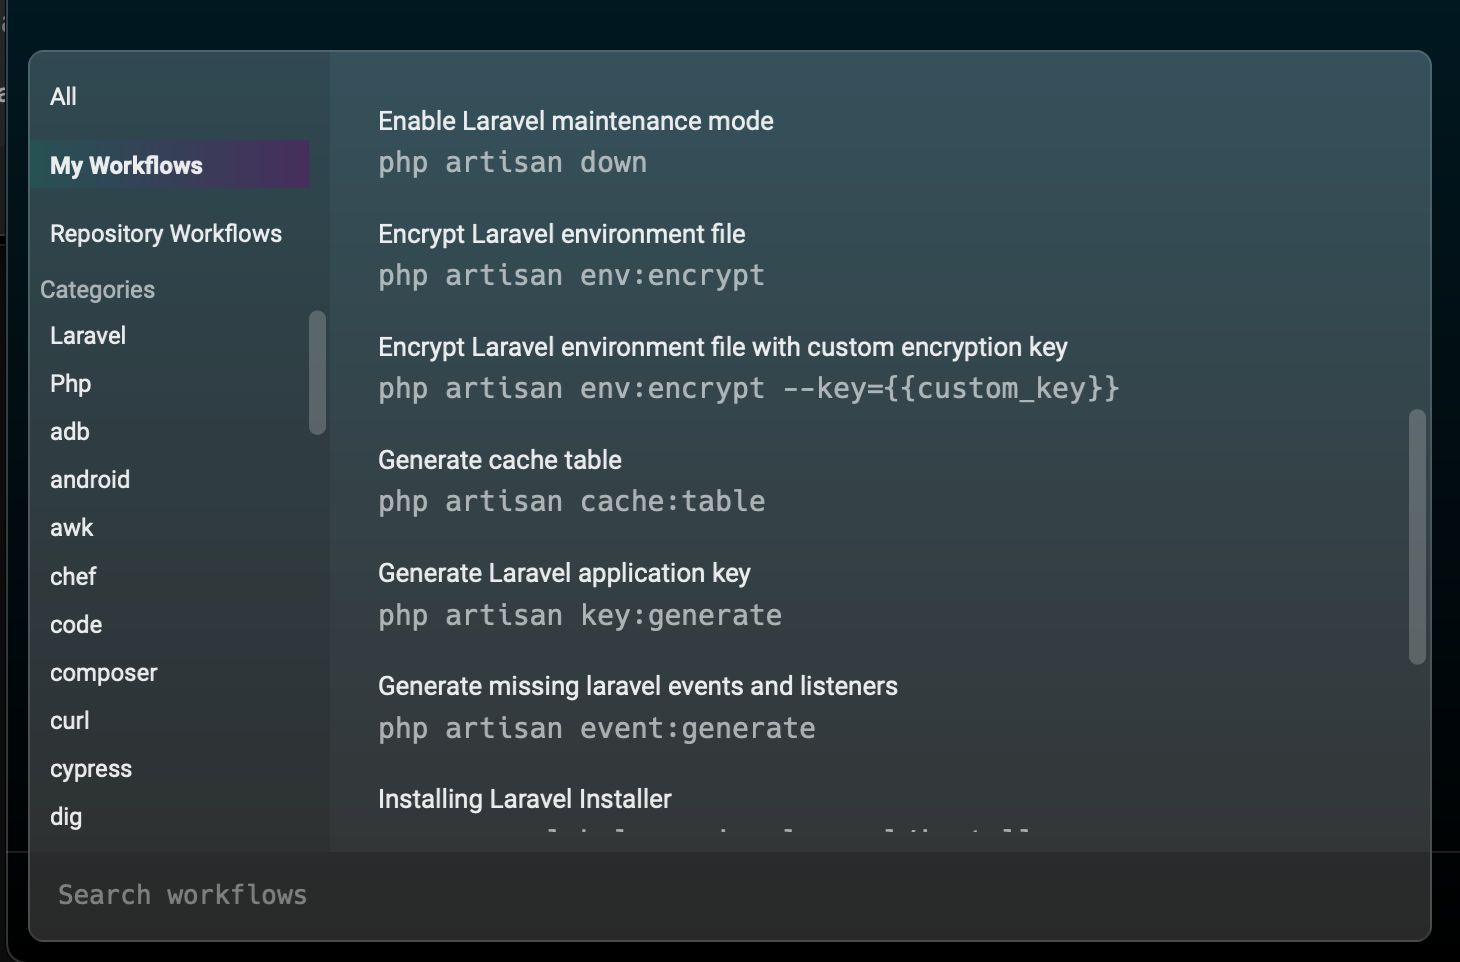Click the php artisan down command
The image size is (1460, 962).
pos(513,162)
